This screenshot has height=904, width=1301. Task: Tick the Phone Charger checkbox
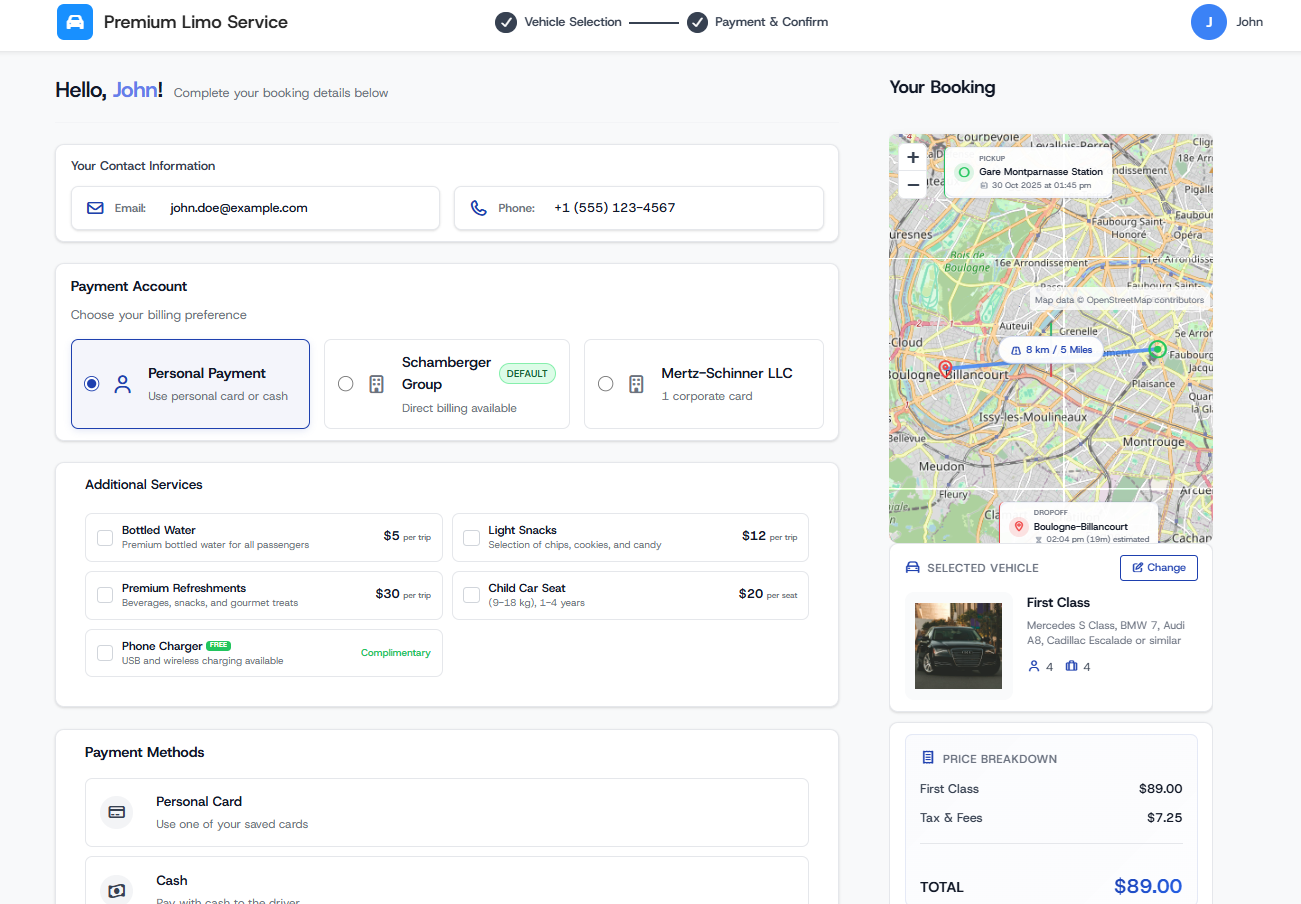(x=105, y=653)
